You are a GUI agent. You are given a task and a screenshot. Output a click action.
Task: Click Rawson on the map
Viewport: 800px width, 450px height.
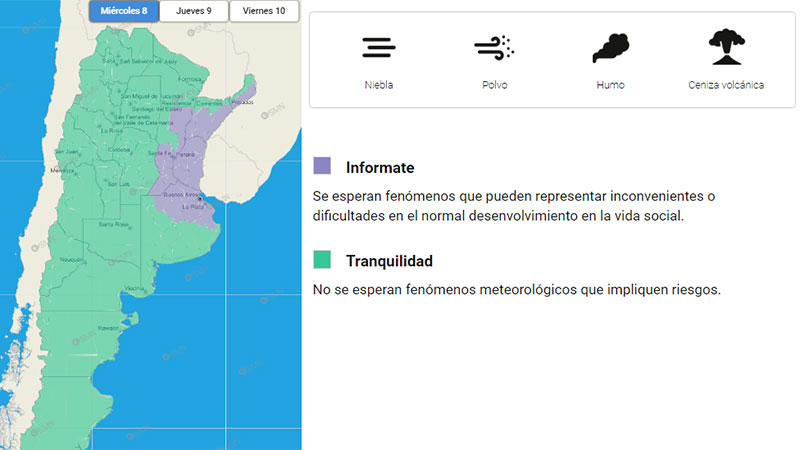pyautogui.click(x=109, y=327)
